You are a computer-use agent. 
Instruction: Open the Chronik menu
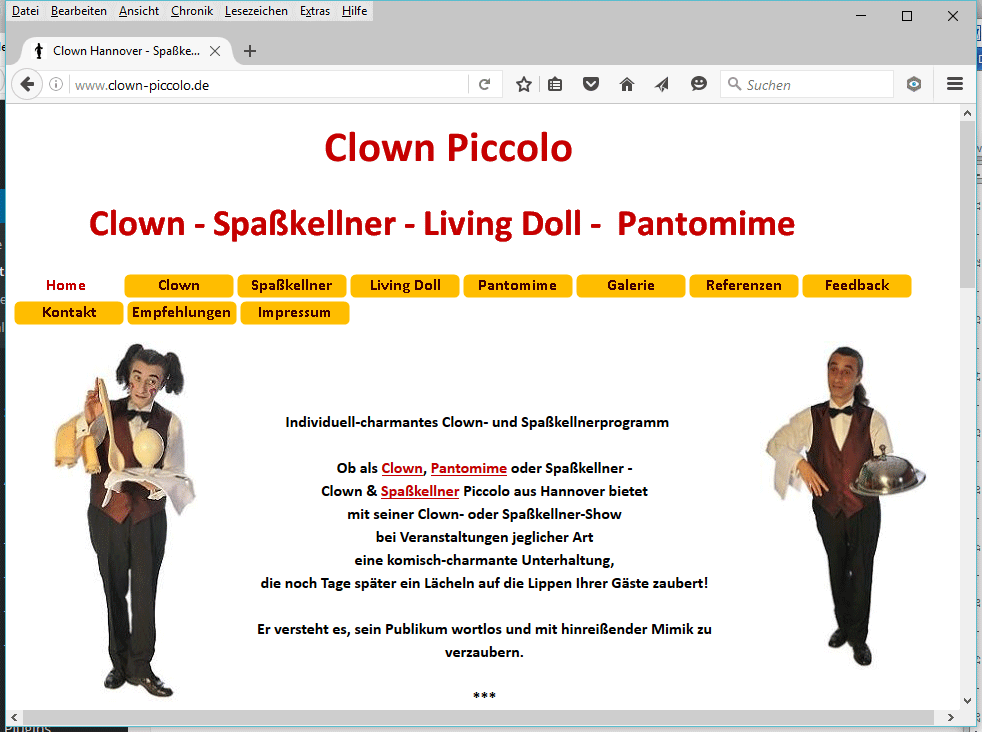192,11
